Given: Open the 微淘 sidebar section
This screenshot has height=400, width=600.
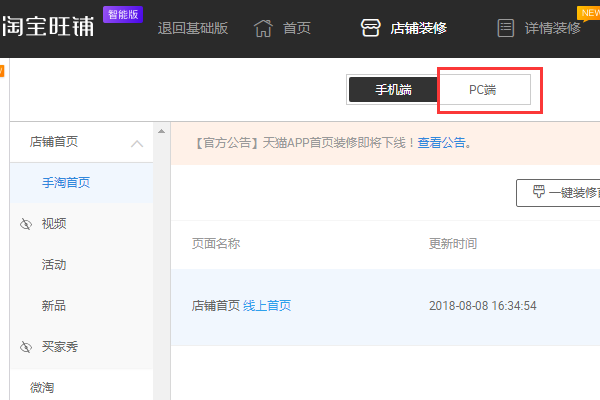Looking at the screenshot, I should (x=42, y=386).
